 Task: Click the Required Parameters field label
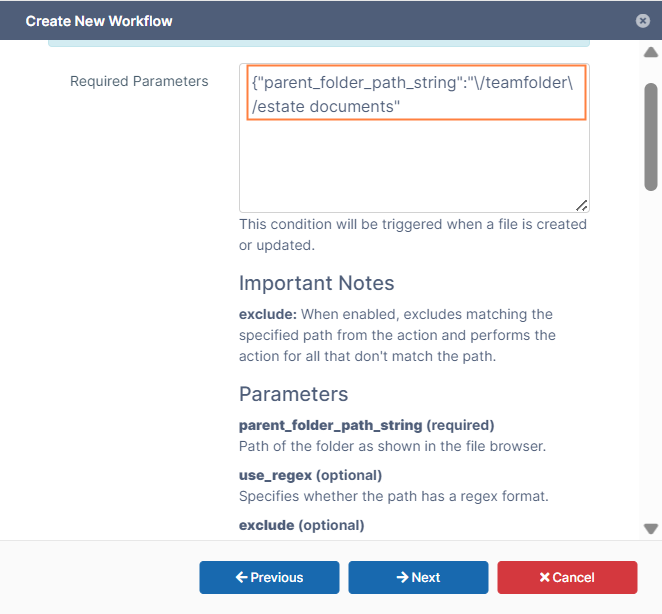click(x=139, y=81)
